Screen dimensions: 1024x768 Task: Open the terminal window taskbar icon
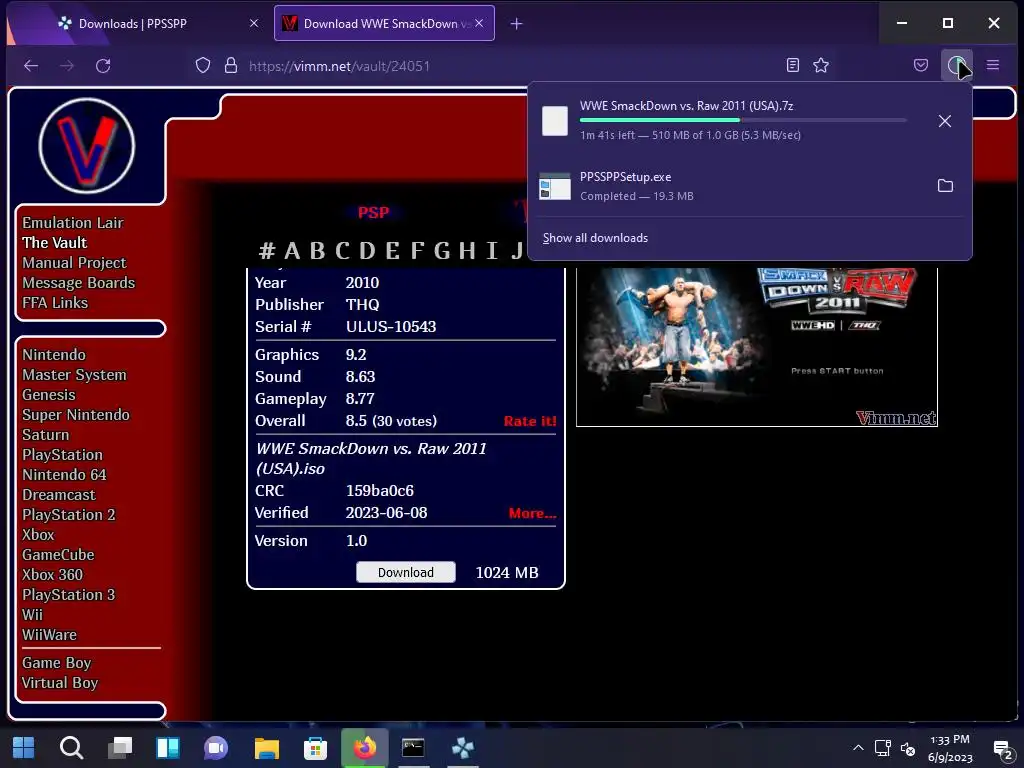point(413,748)
